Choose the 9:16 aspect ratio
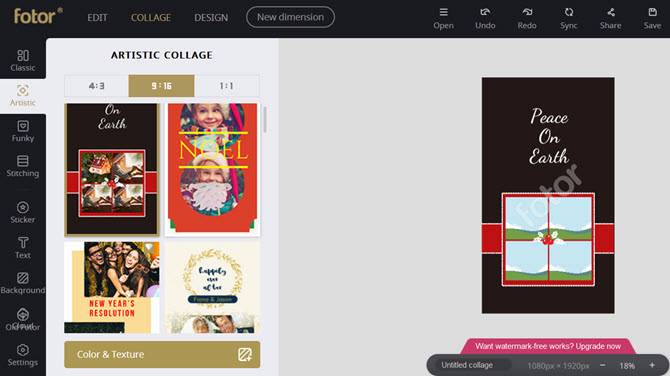 162,86
